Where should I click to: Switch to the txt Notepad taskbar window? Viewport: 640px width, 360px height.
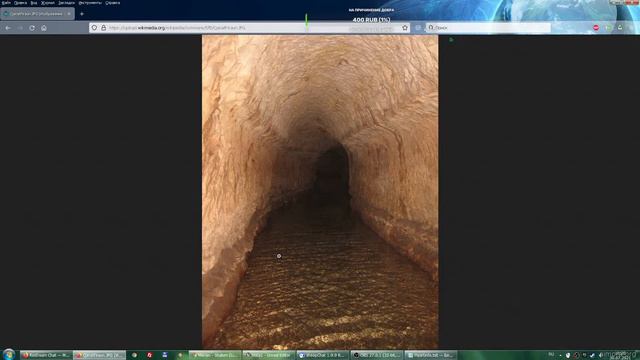[431, 355]
